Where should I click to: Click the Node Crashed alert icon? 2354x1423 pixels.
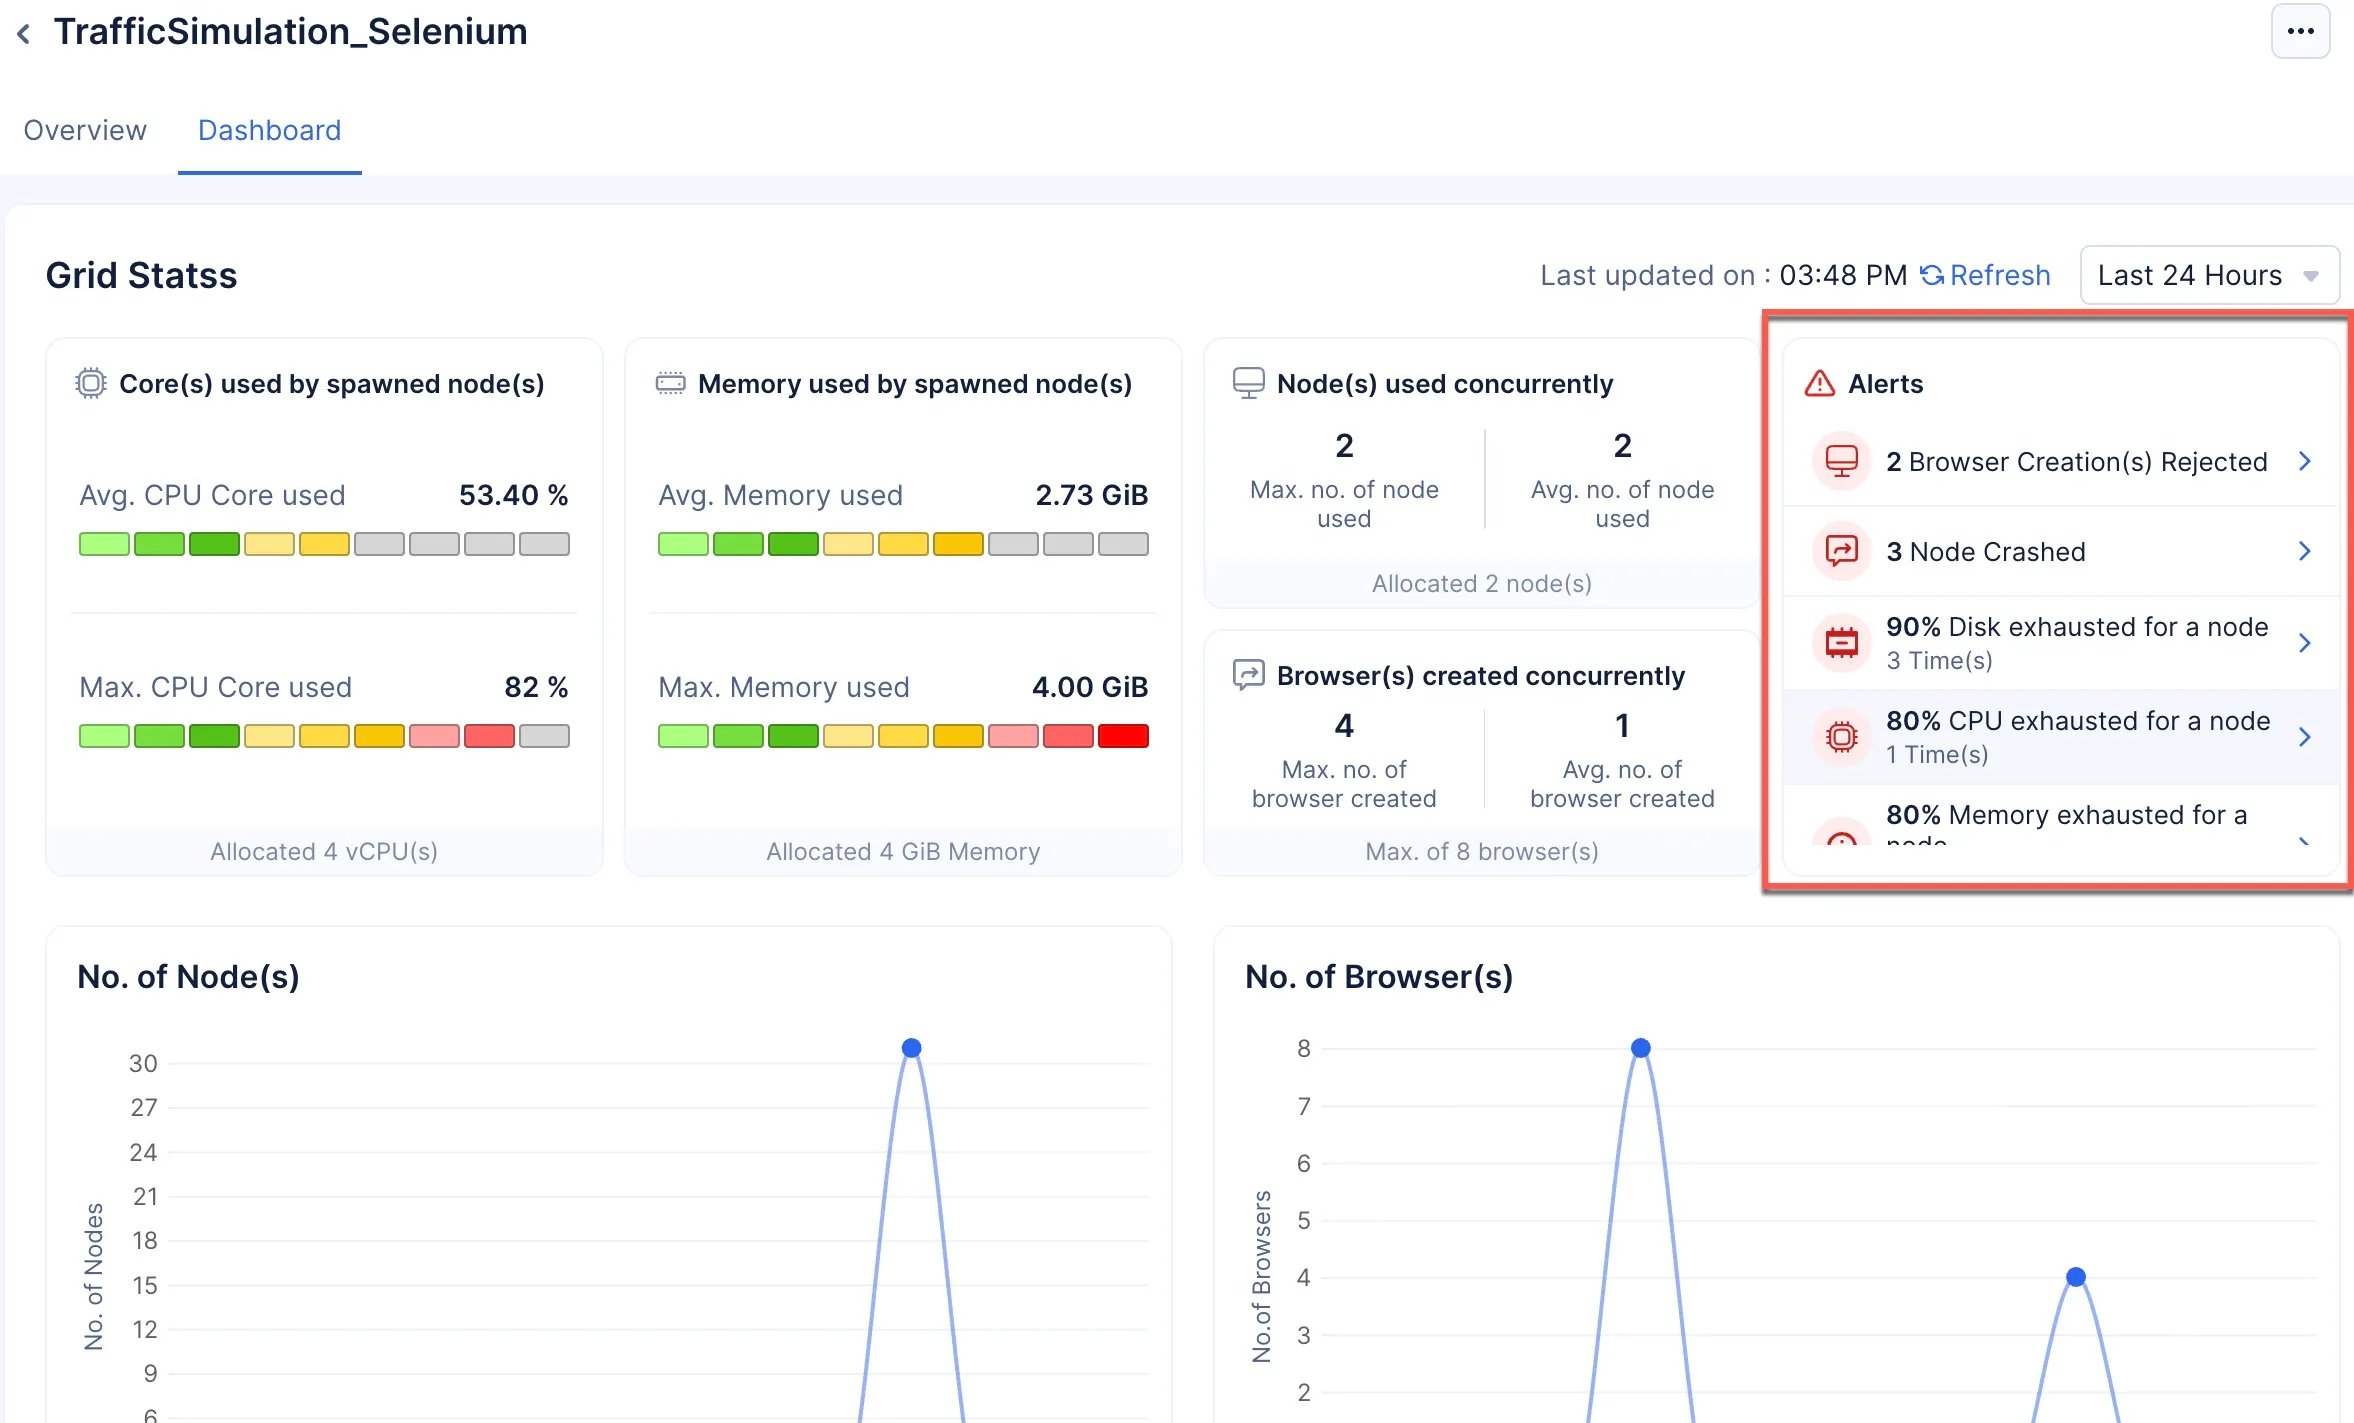click(1841, 551)
